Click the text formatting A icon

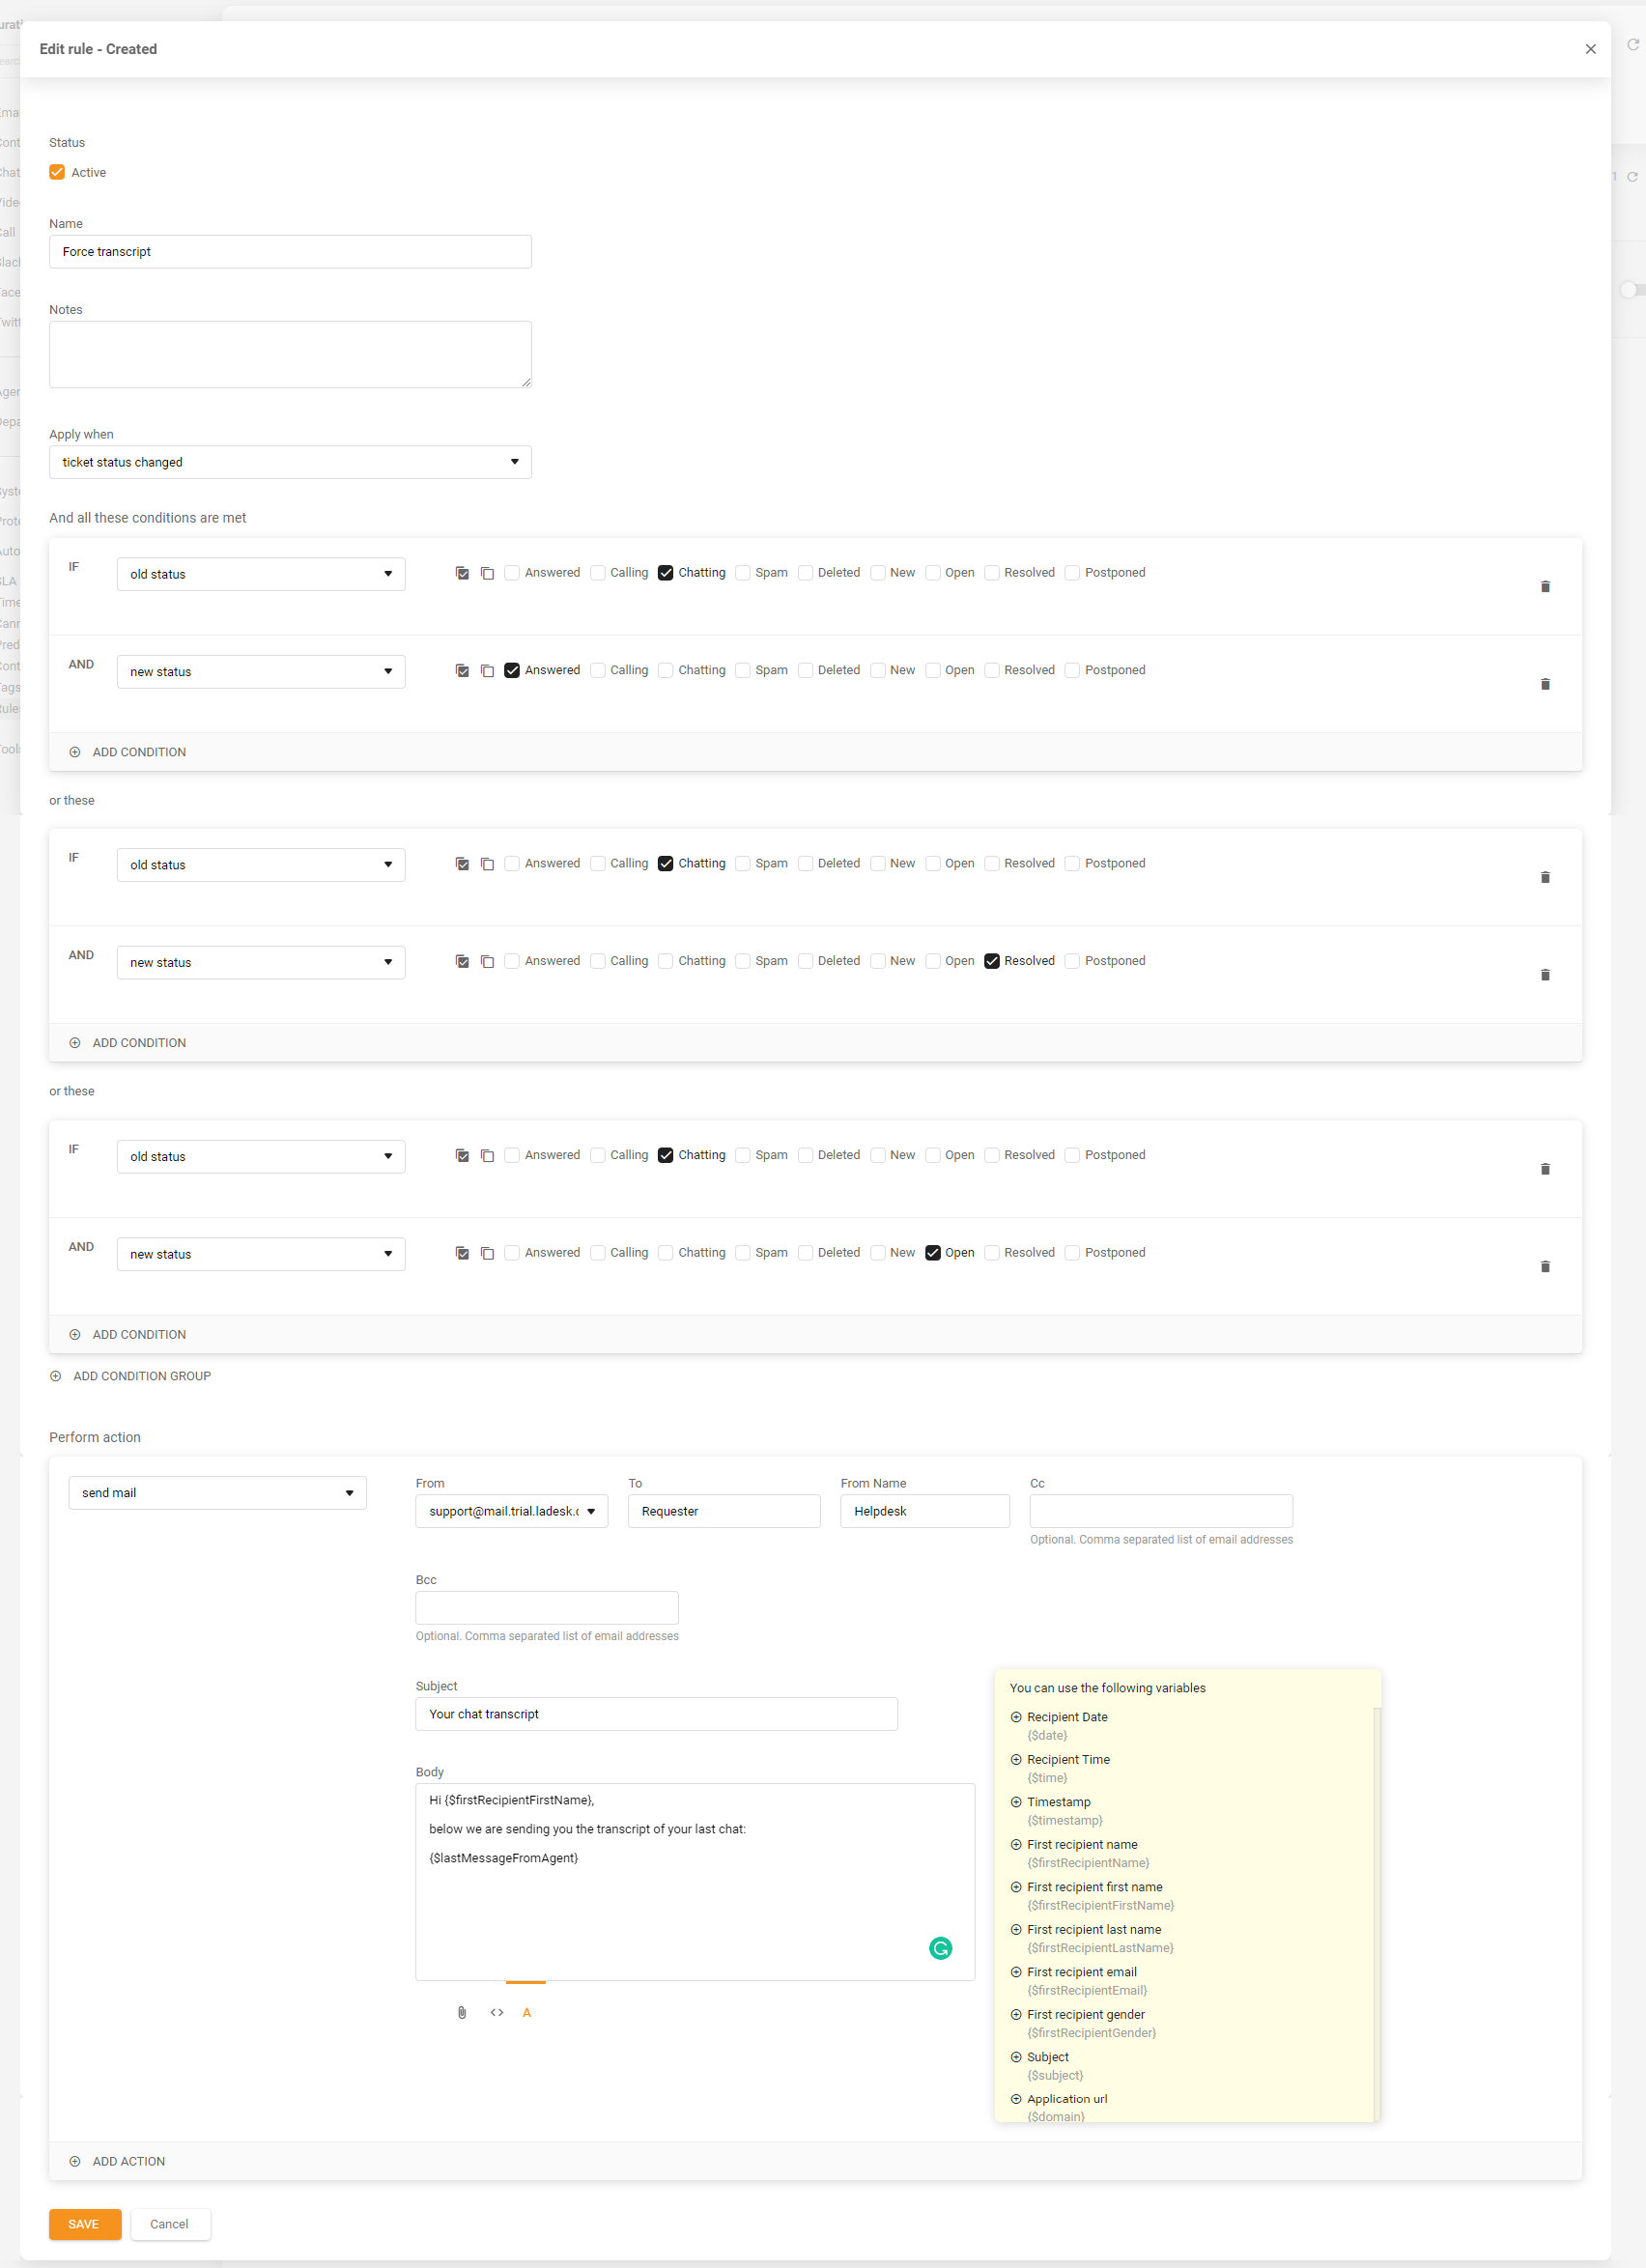click(526, 2012)
